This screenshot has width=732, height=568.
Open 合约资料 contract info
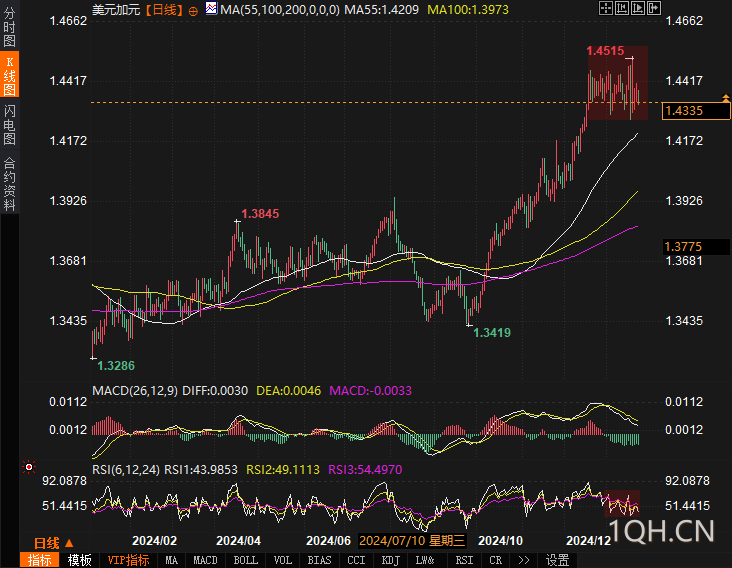tap(9, 183)
